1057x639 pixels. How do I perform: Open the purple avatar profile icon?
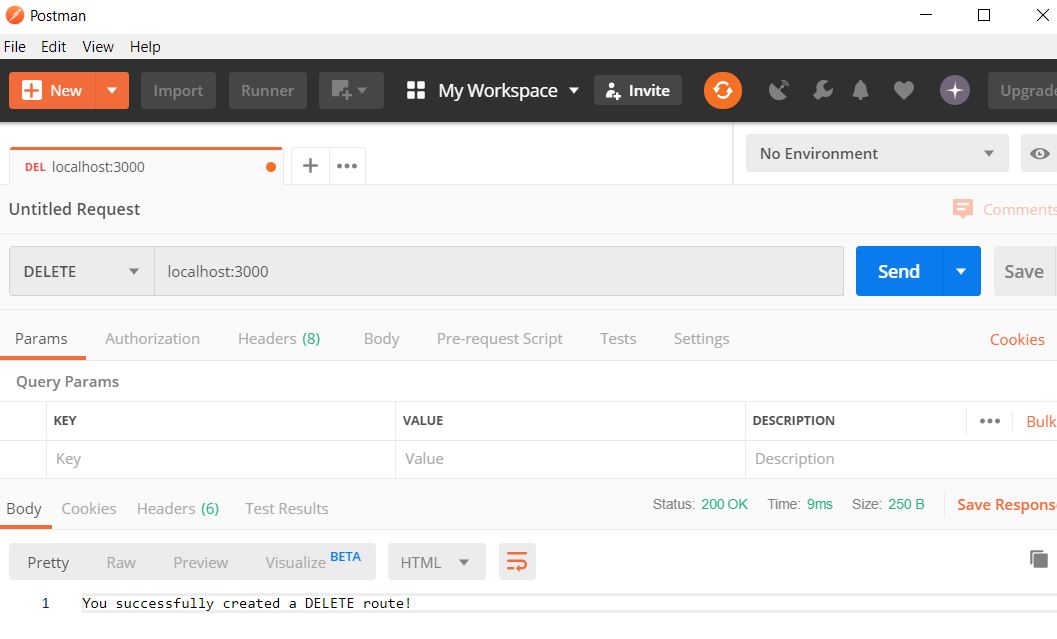tap(955, 90)
